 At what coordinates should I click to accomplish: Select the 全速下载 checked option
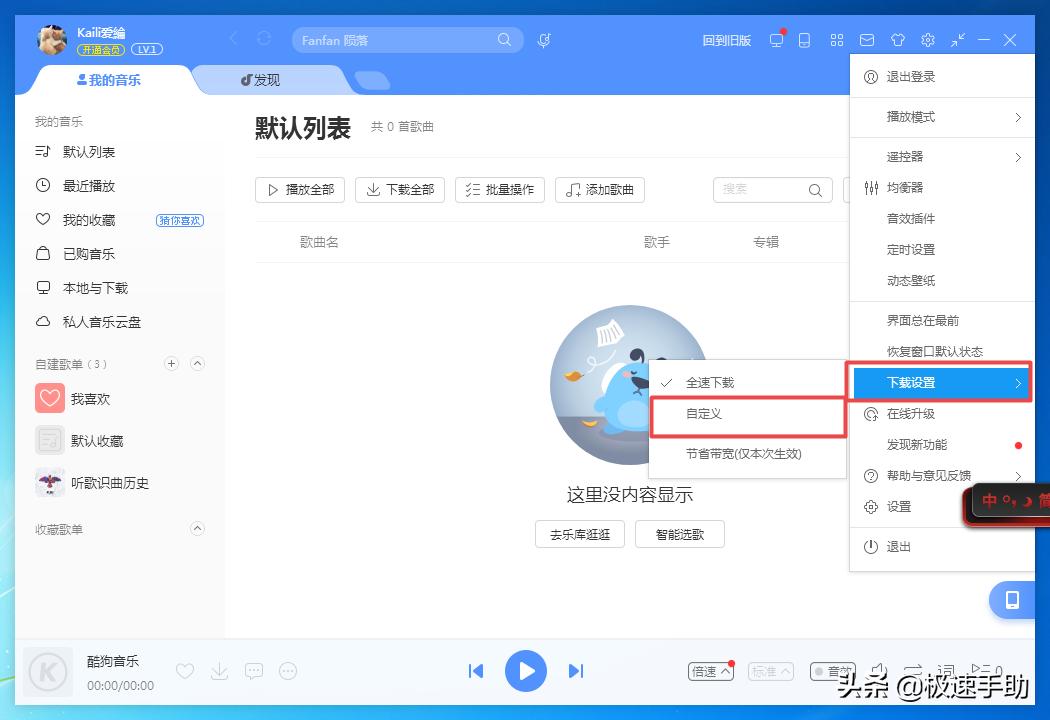(712, 381)
